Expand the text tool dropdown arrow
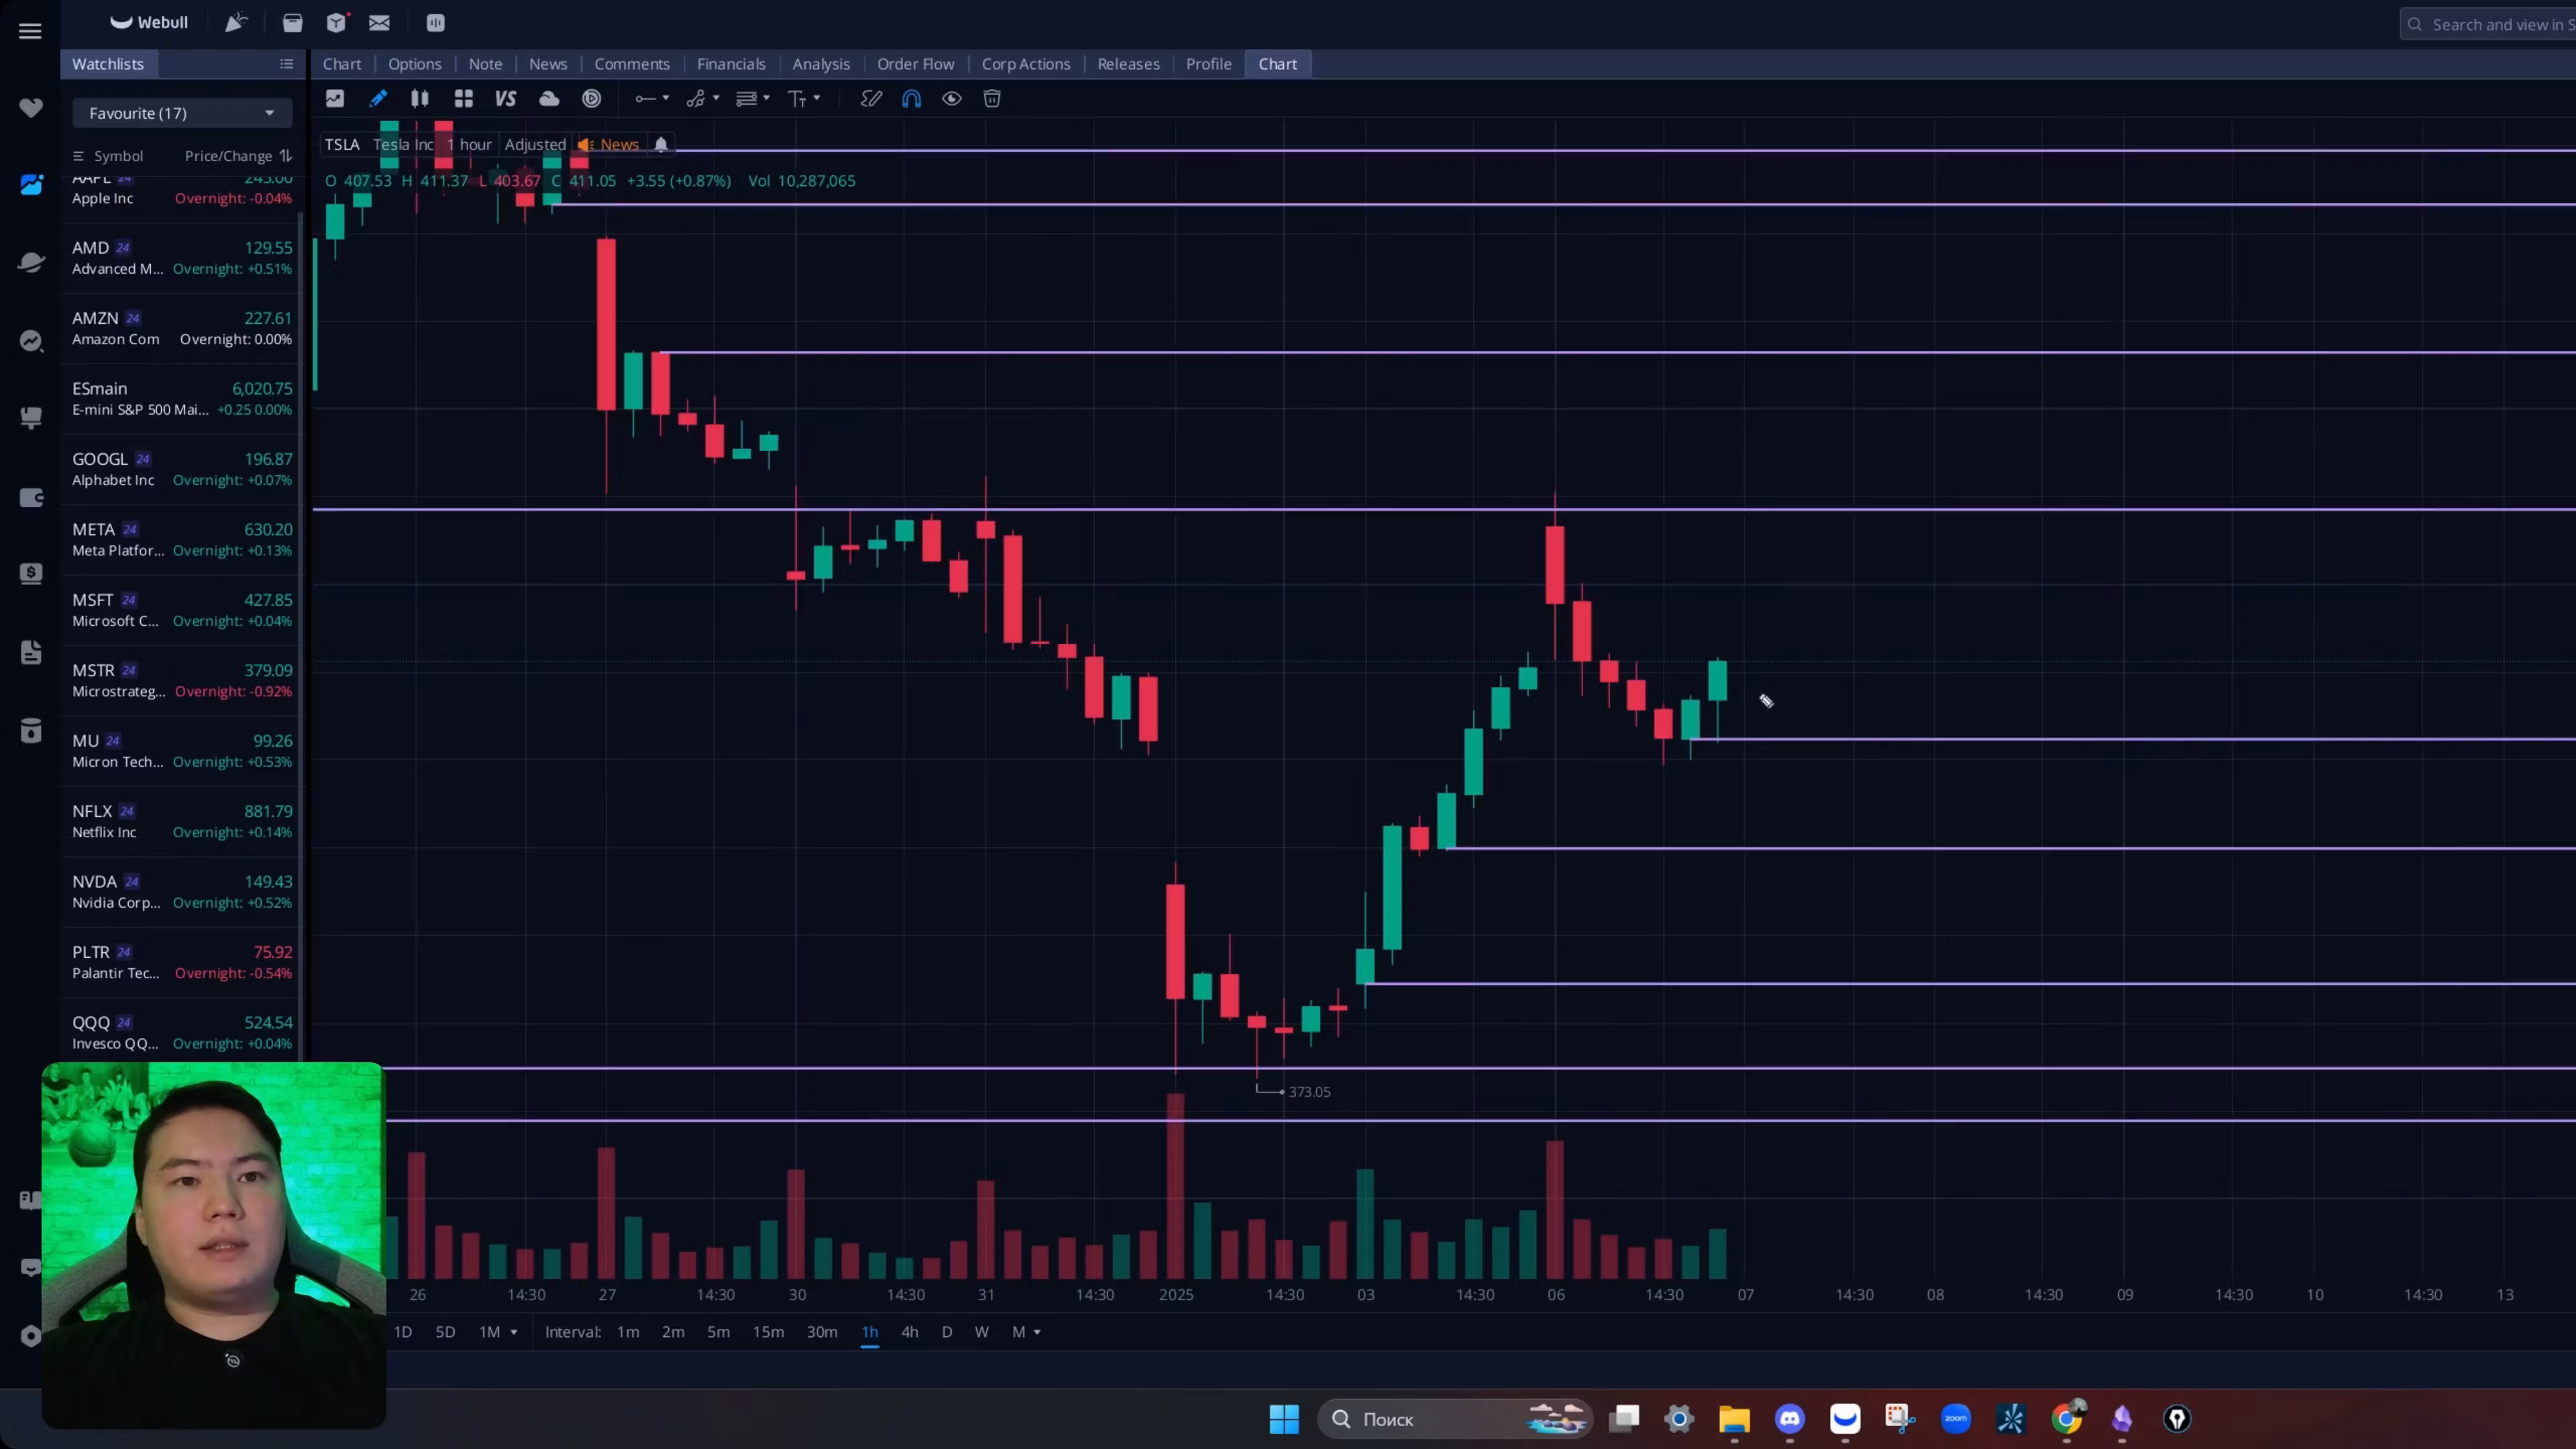The height and width of the screenshot is (1449, 2576). [x=817, y=98]
